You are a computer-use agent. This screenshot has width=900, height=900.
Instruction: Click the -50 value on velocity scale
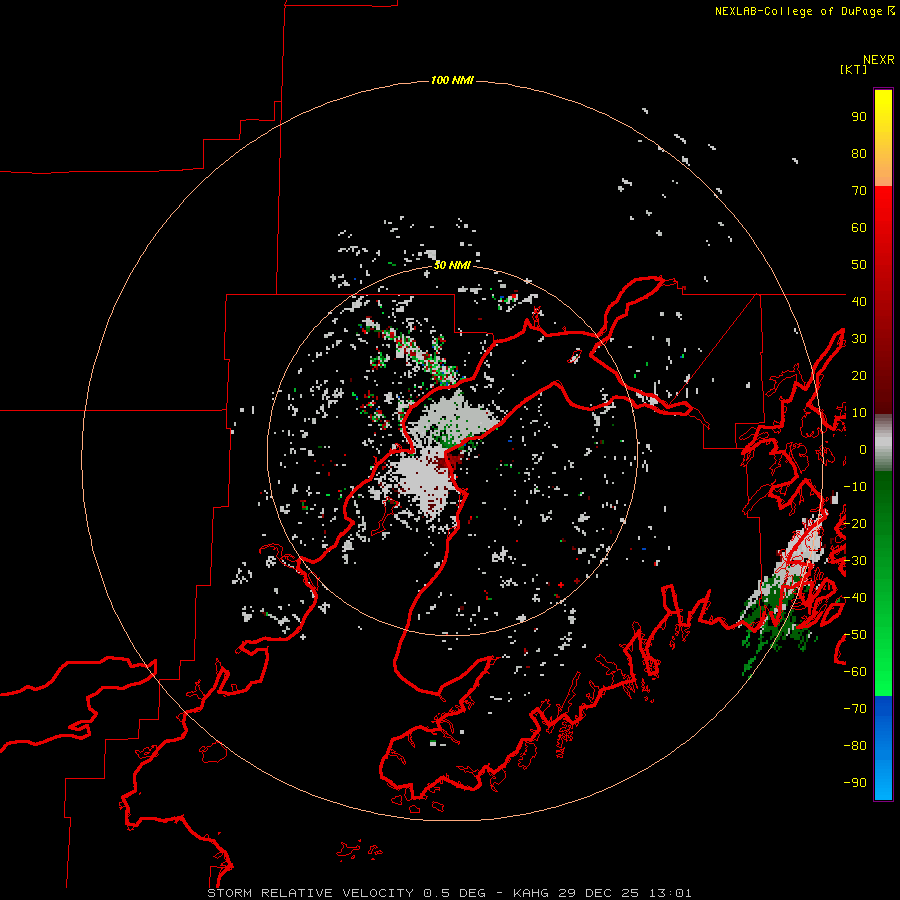[855, 634]
